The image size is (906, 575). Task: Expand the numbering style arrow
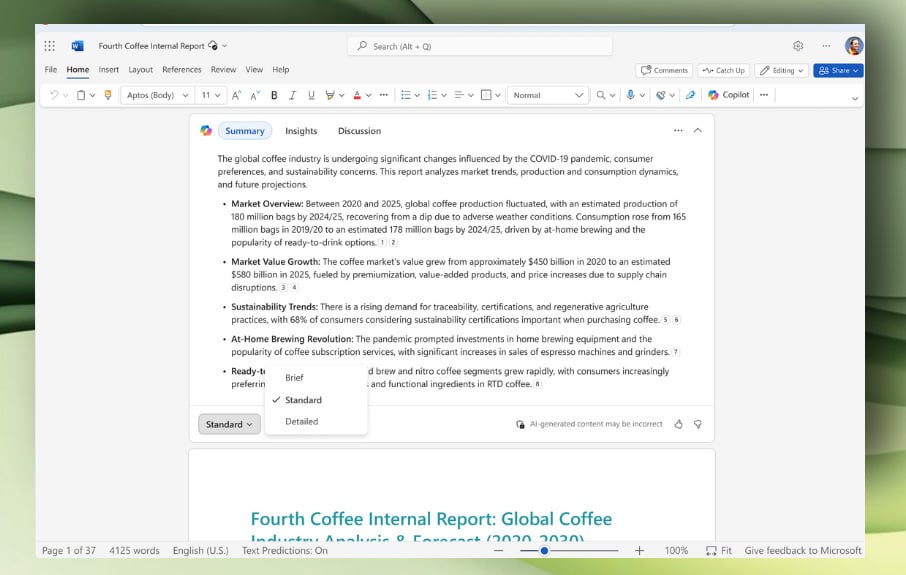(x=444, y=95)
